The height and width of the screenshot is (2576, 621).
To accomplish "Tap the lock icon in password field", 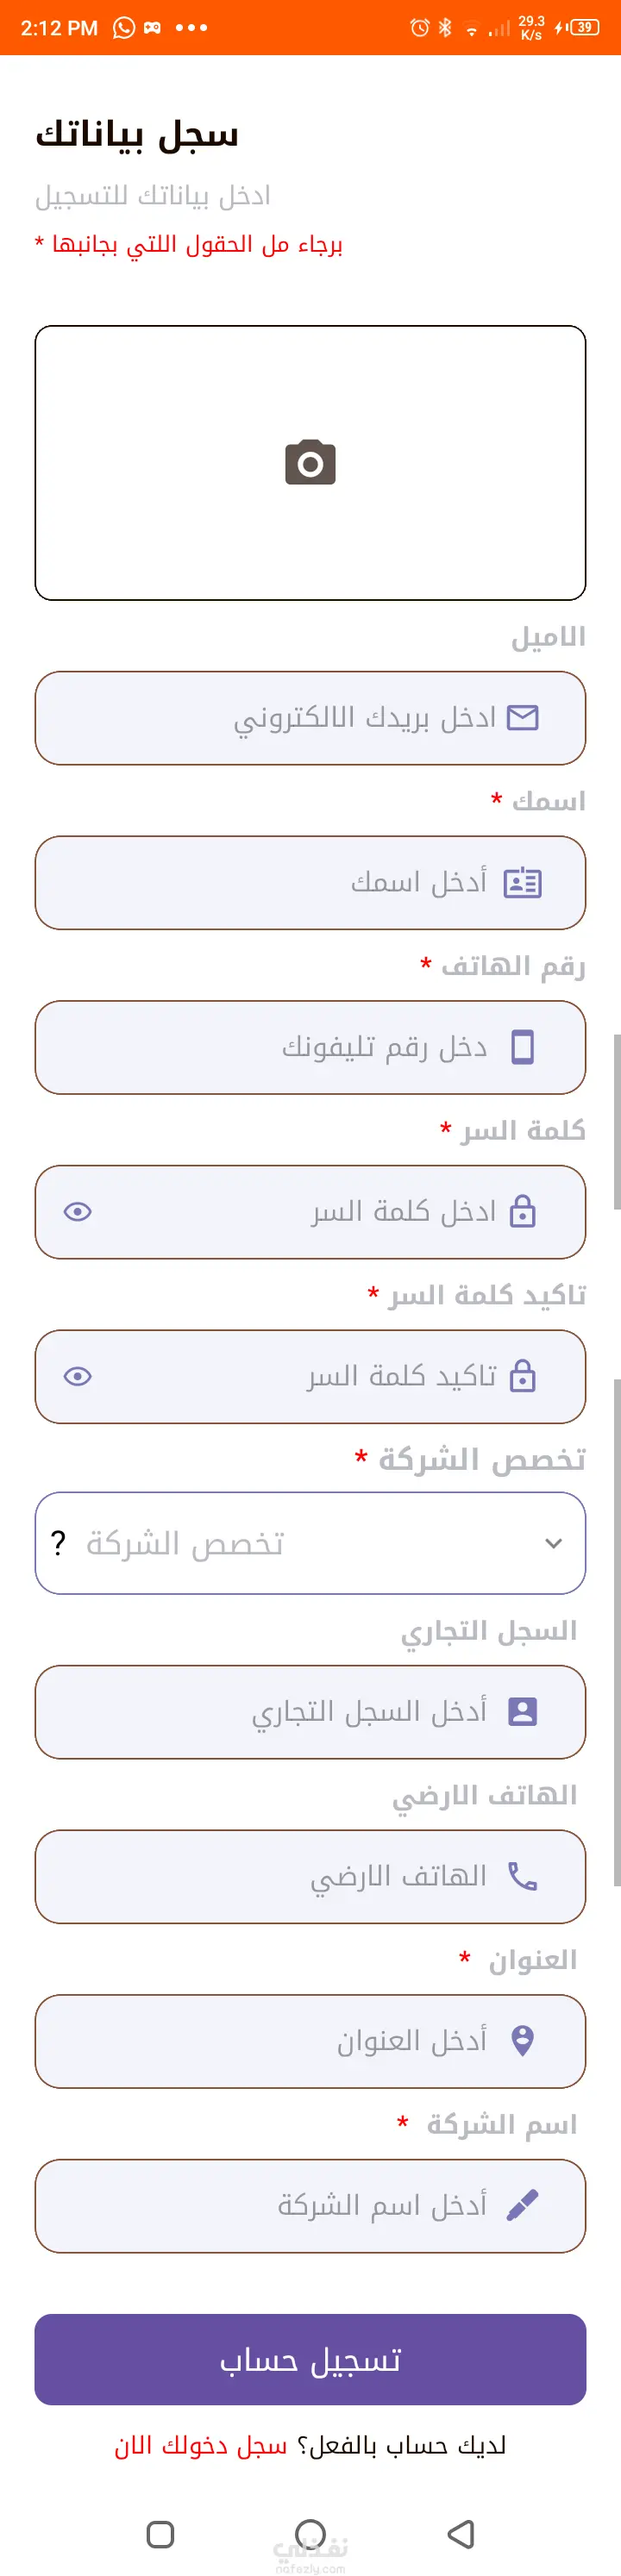I will point(522,1212).
